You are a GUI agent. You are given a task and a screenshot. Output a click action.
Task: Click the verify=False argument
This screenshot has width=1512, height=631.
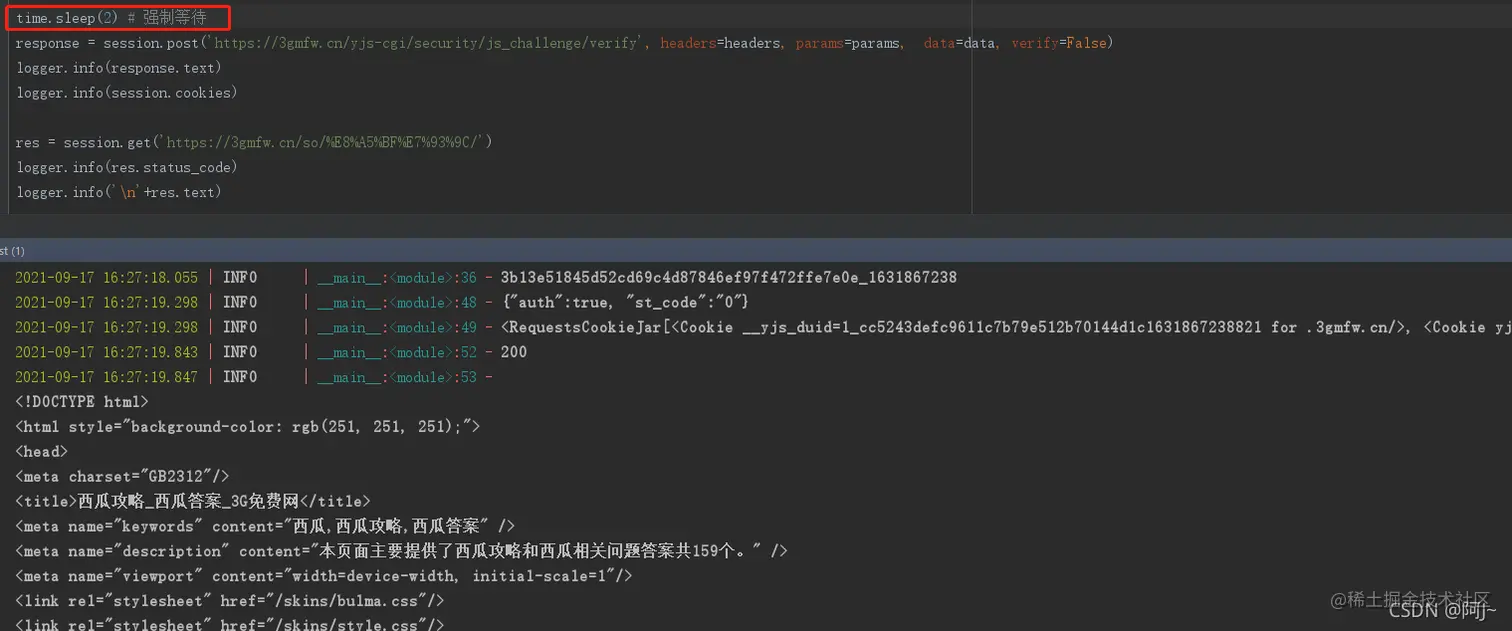pyautogui.click(x=1058, y=43)
